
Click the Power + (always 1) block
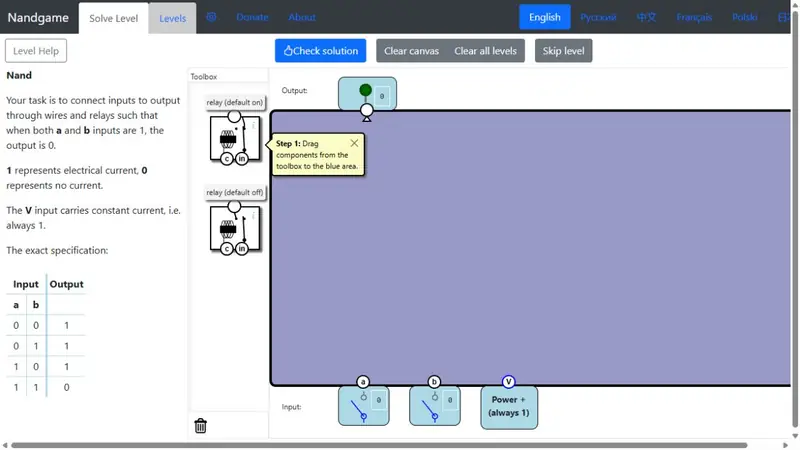[509, 407]
